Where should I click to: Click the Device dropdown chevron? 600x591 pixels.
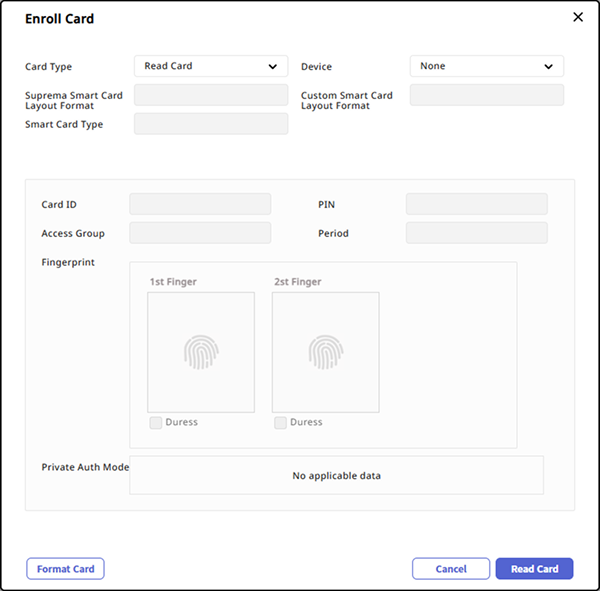pyautogui.click(x=549, y=67)
